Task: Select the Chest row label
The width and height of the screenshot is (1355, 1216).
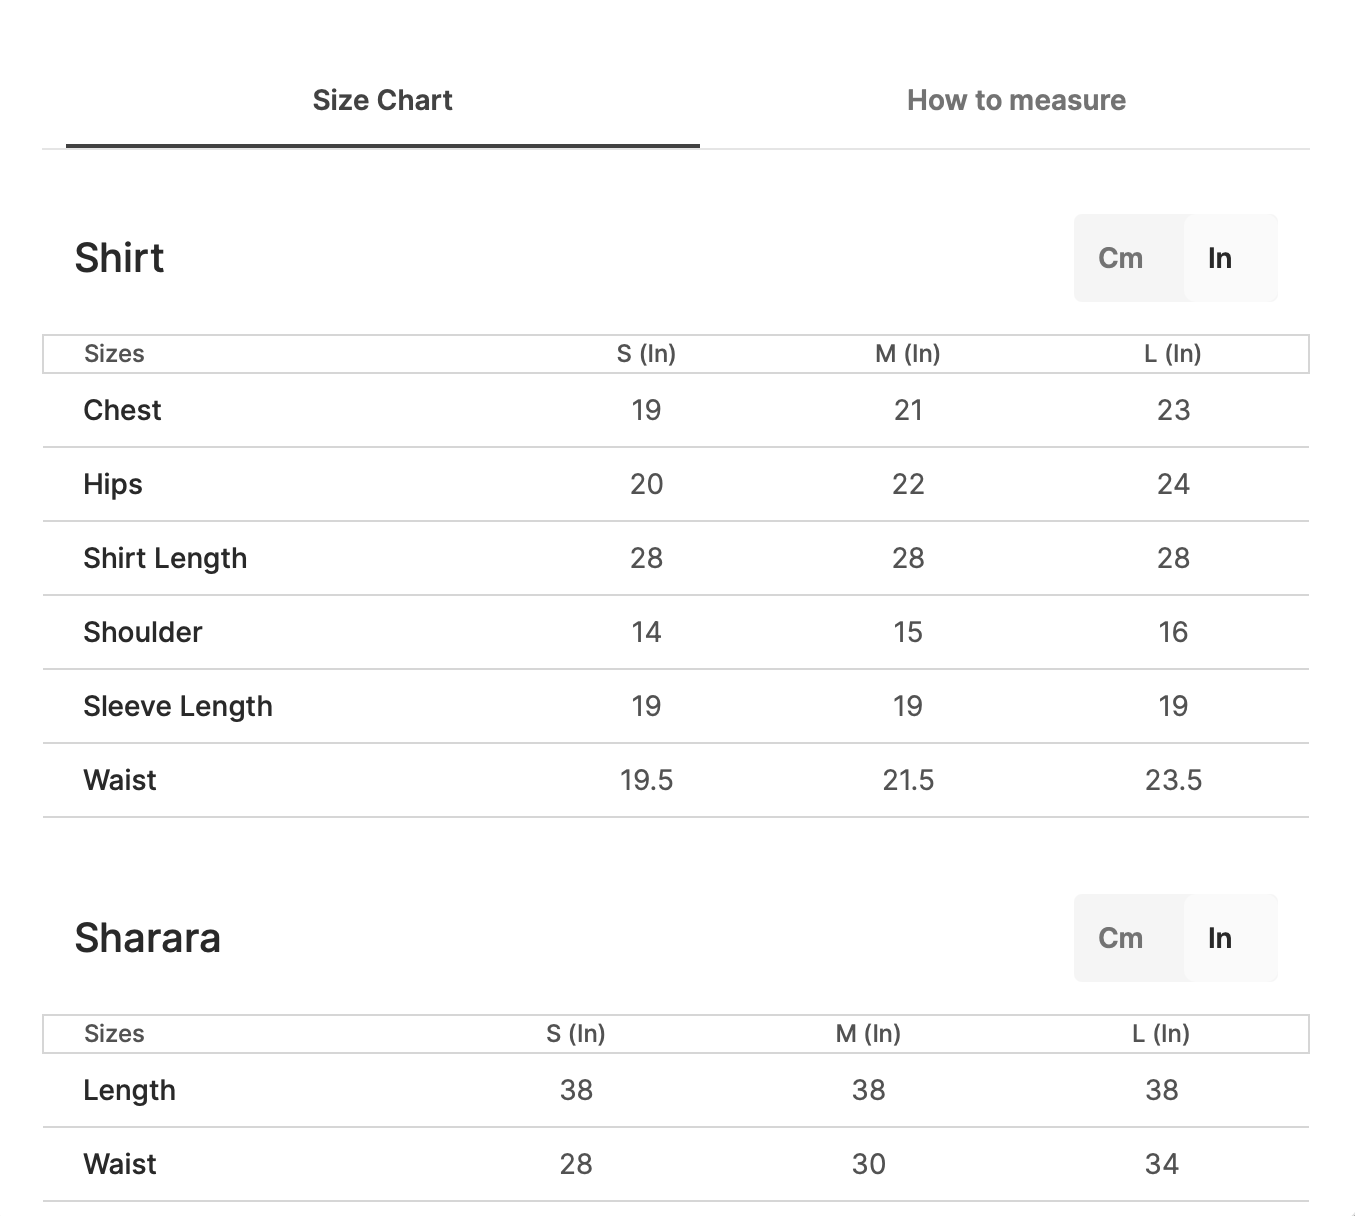Action: [x=122, y=410]
